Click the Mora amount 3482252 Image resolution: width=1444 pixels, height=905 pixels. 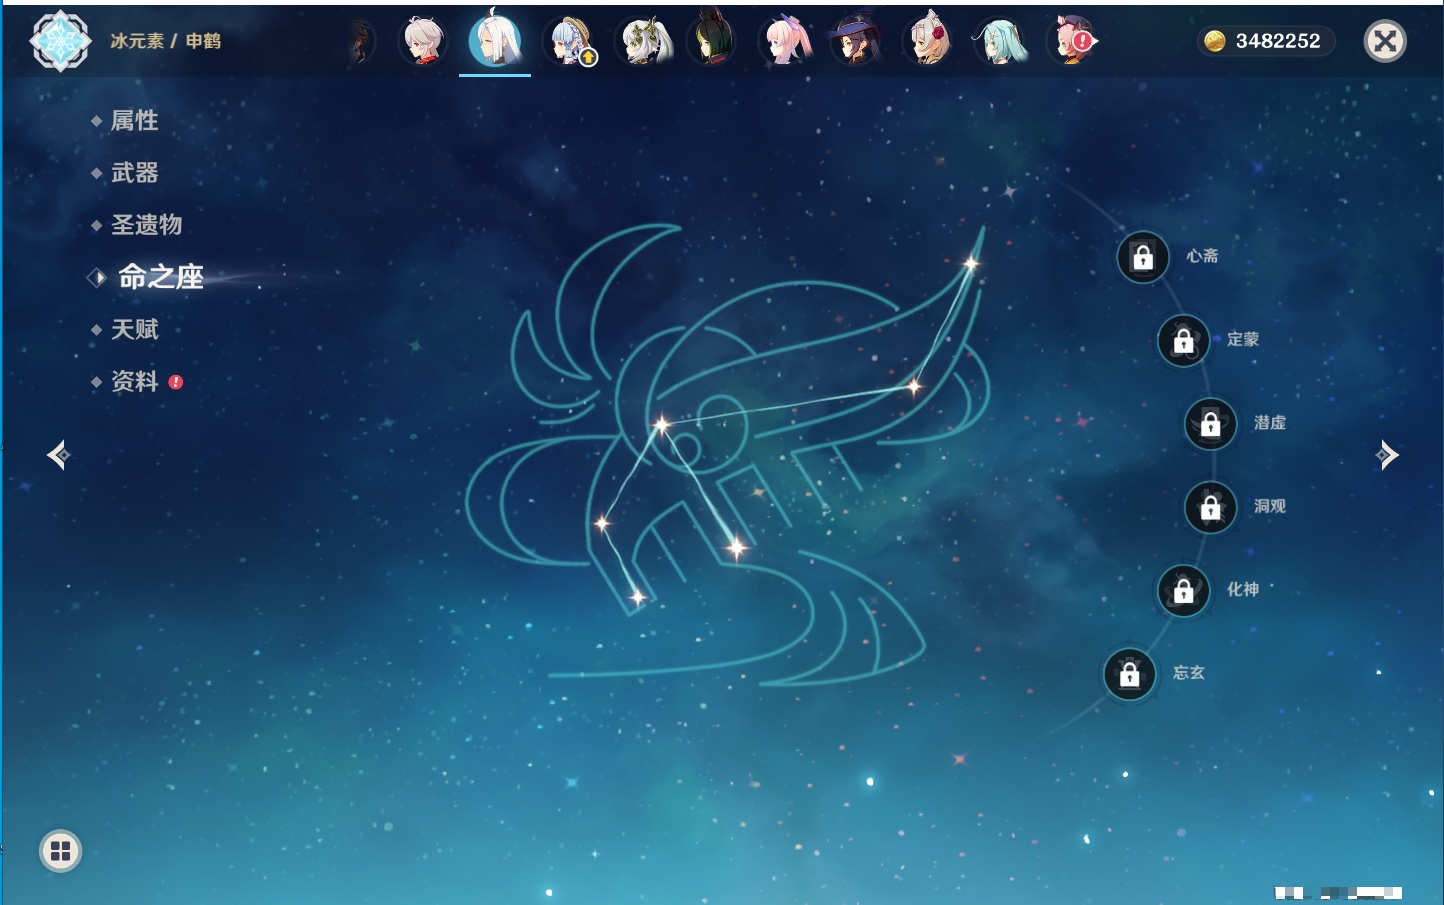(1278, 41)
